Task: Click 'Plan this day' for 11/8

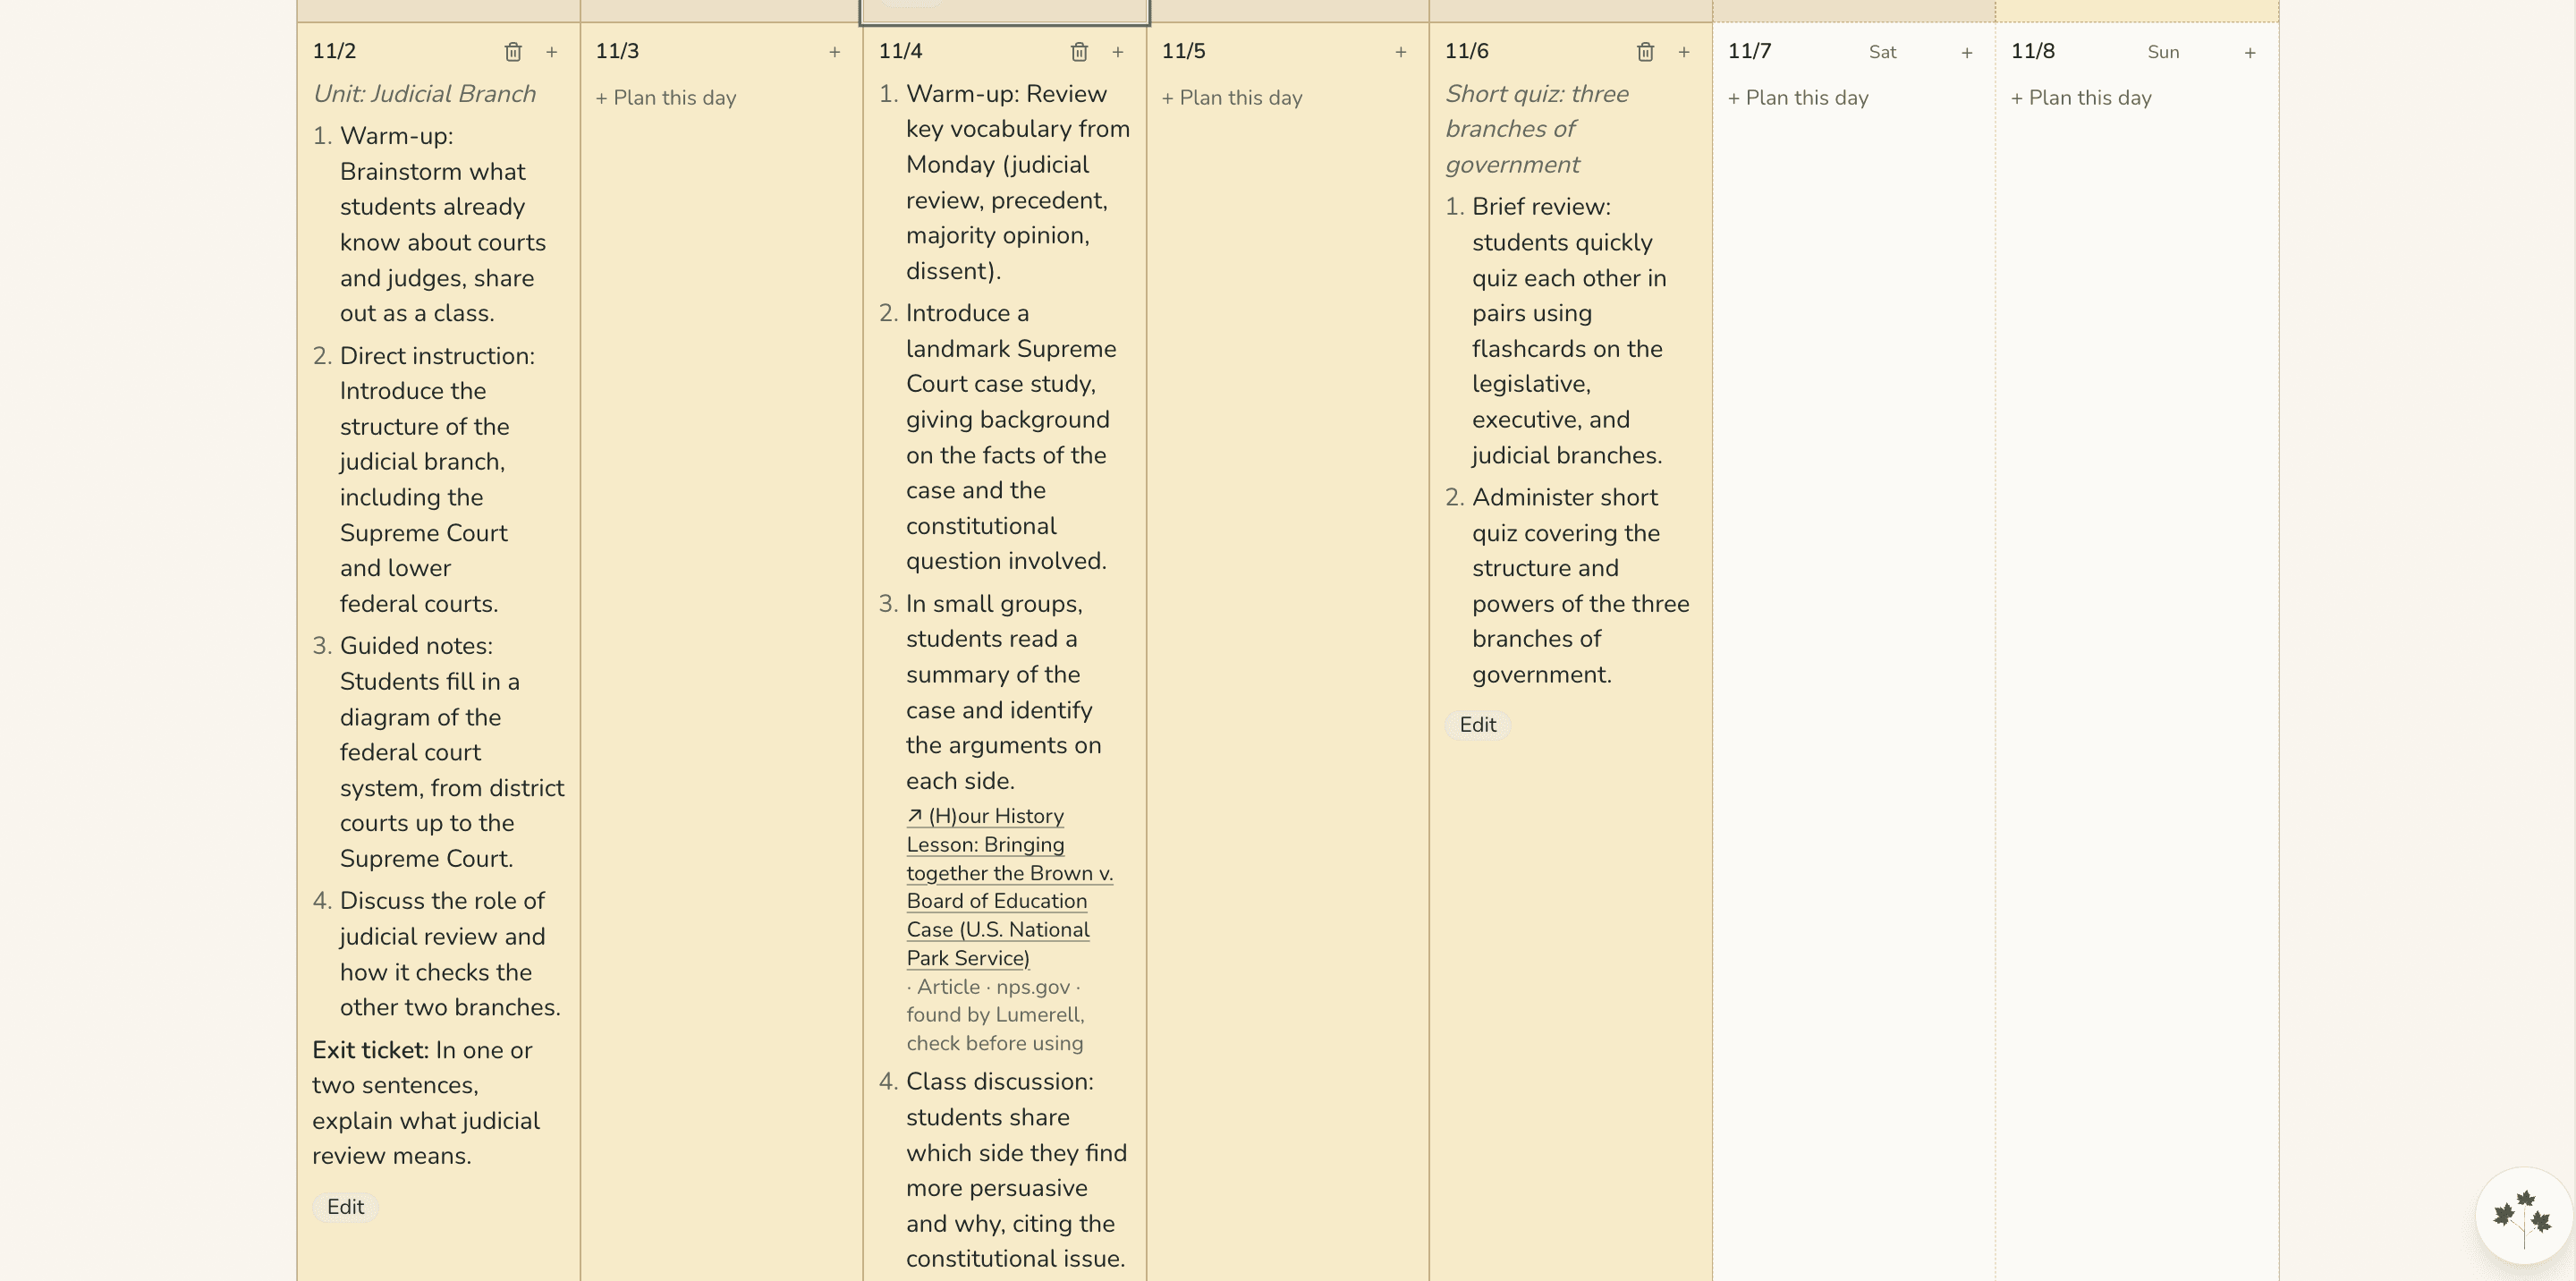Action: pyautogui.click(x=2081, y=98)
